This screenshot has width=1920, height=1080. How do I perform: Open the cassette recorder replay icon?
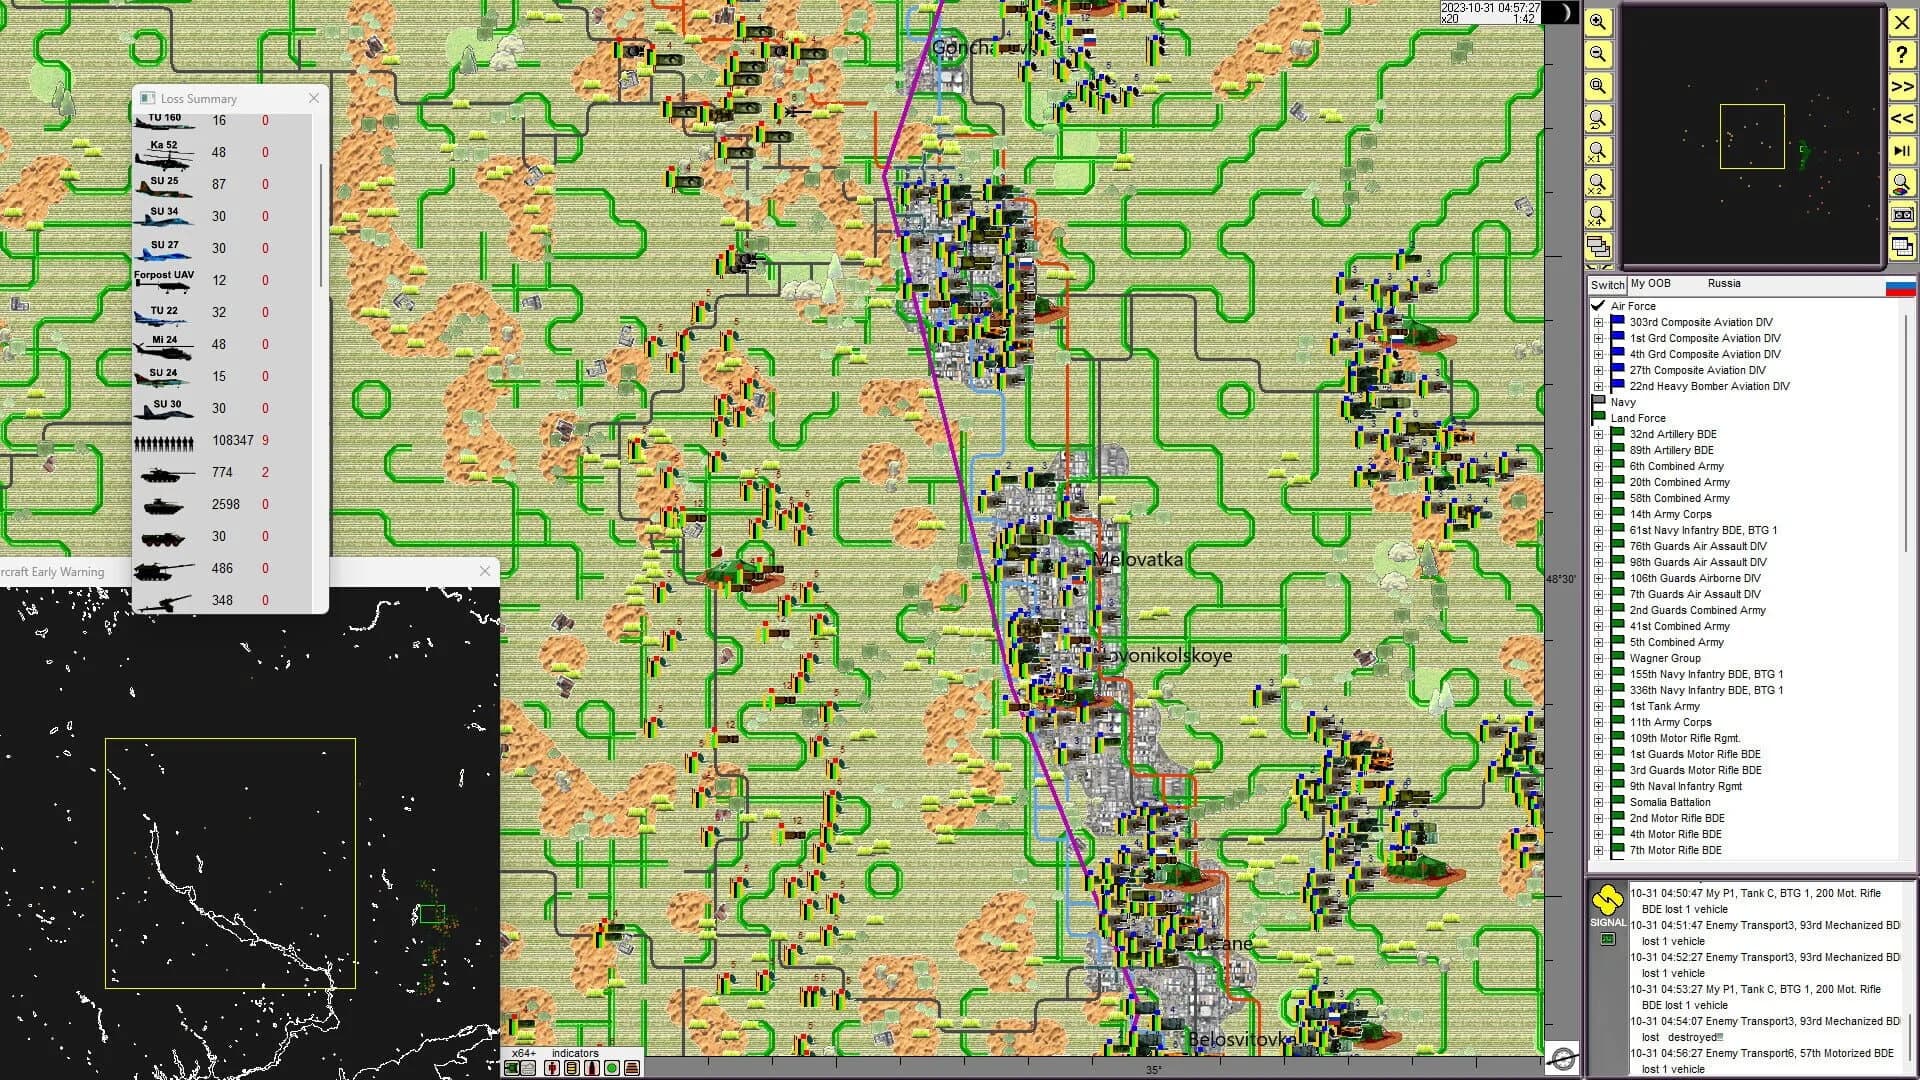[1901, 214]
